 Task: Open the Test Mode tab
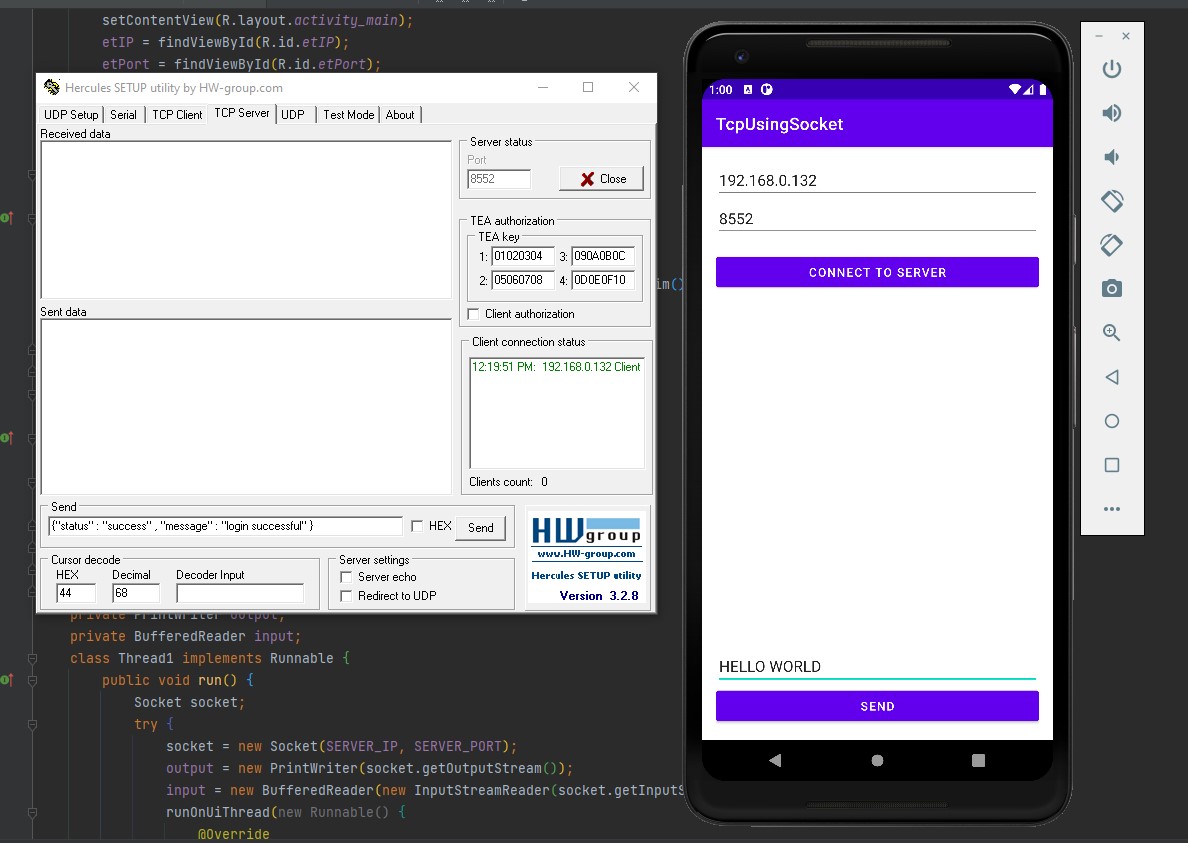(349, 114)
